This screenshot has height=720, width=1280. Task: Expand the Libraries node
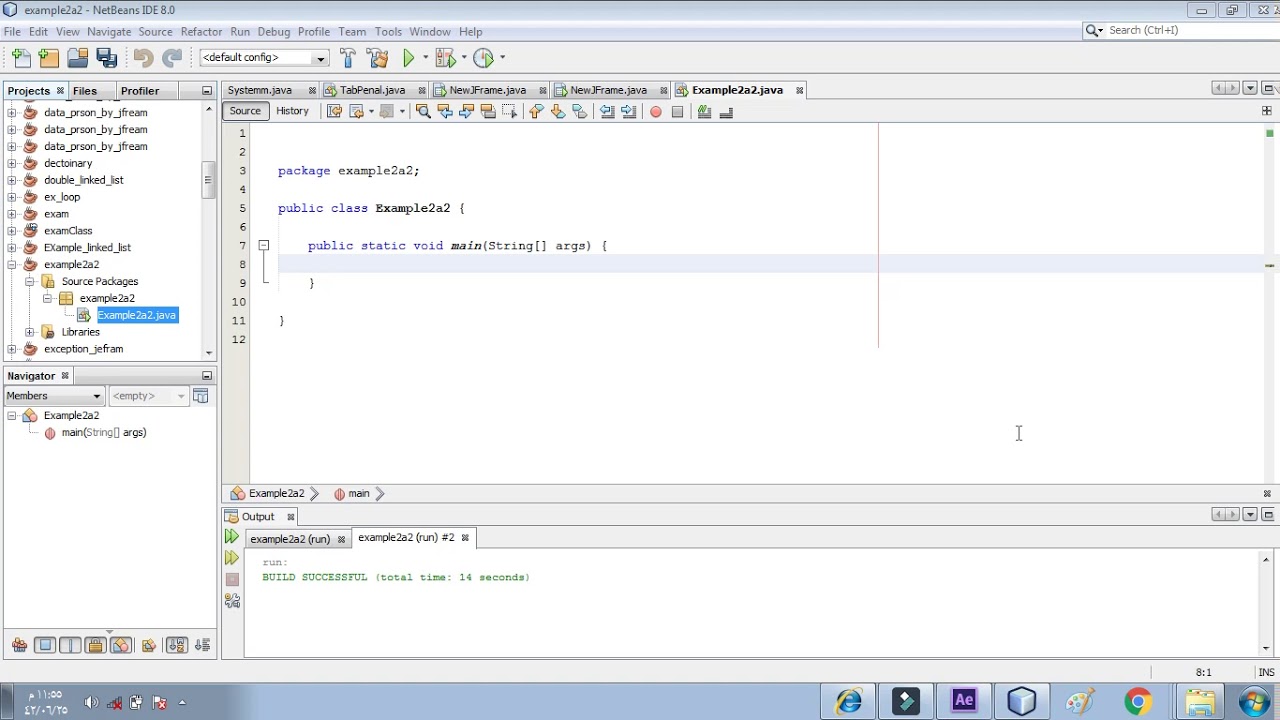pos(29,332)
